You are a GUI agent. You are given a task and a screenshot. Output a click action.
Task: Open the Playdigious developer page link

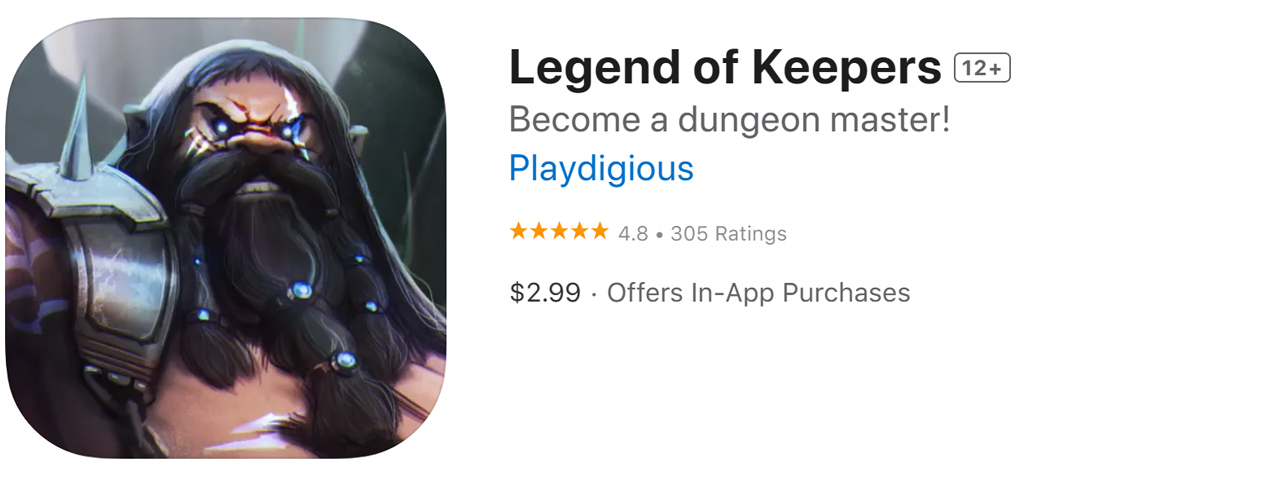(x=601, y=168)
